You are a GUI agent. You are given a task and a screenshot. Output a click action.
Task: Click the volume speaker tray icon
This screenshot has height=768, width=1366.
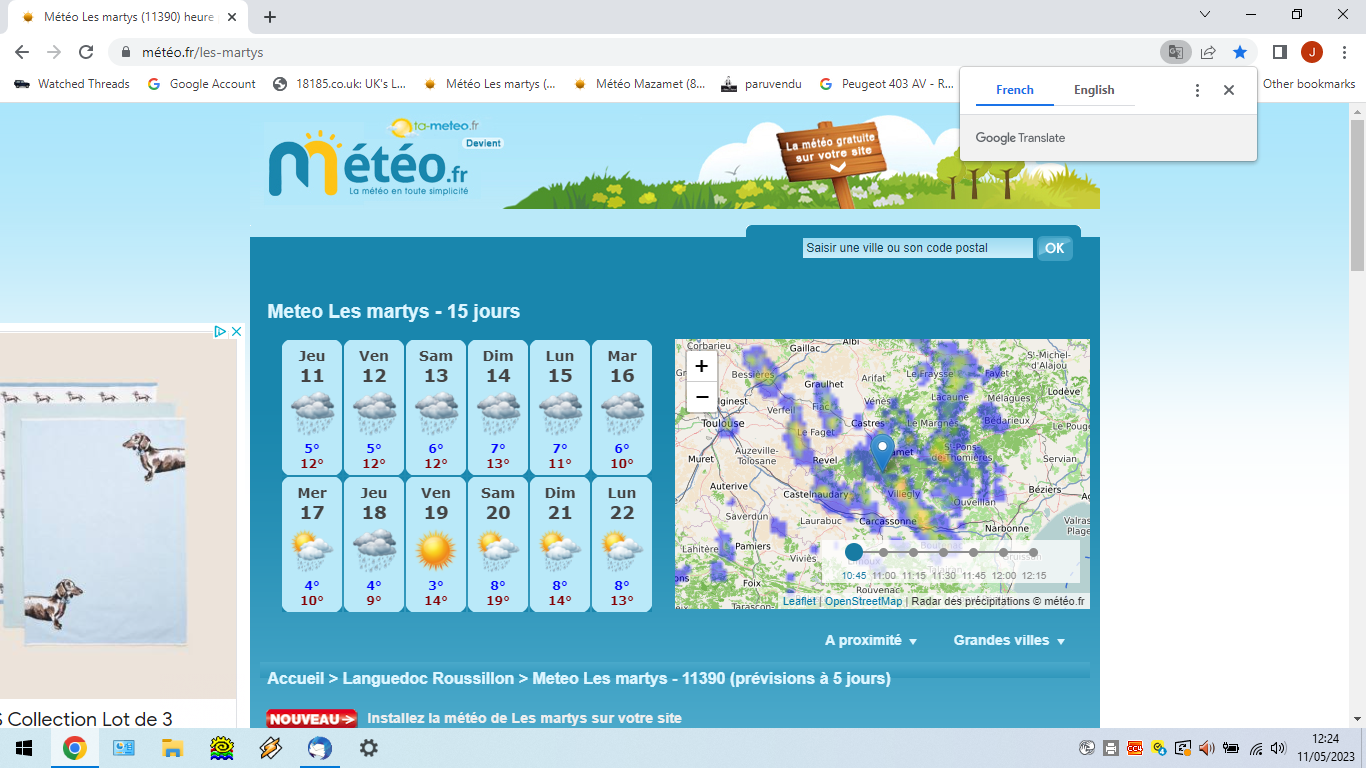(1278, 748)
